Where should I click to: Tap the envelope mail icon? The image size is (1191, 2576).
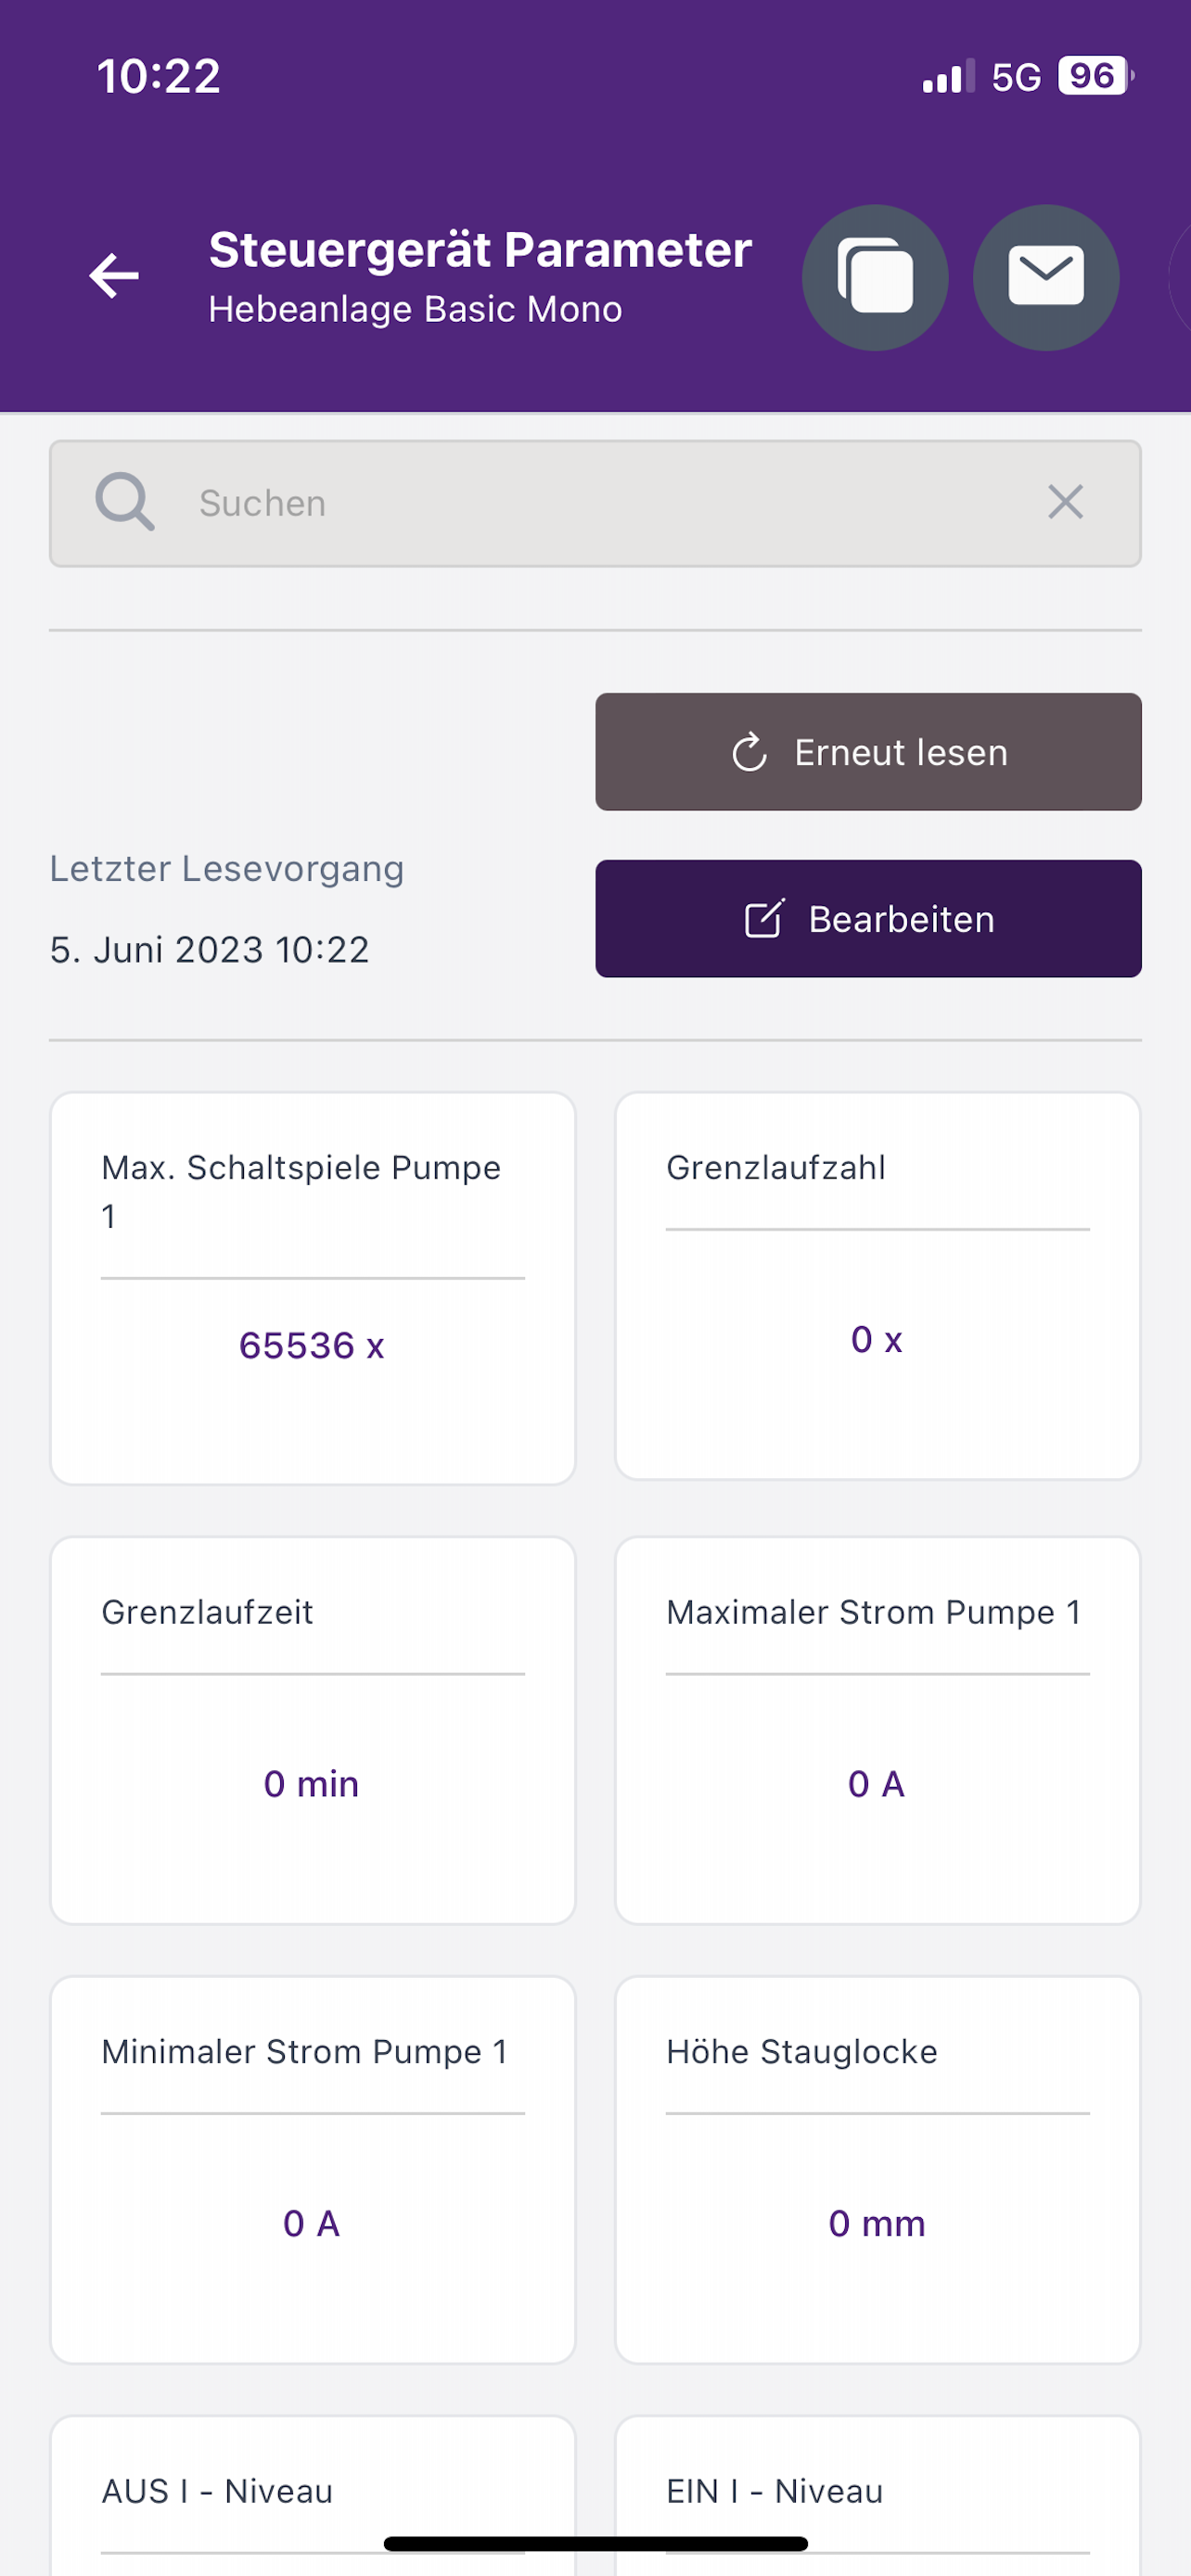pos(1046,277)
